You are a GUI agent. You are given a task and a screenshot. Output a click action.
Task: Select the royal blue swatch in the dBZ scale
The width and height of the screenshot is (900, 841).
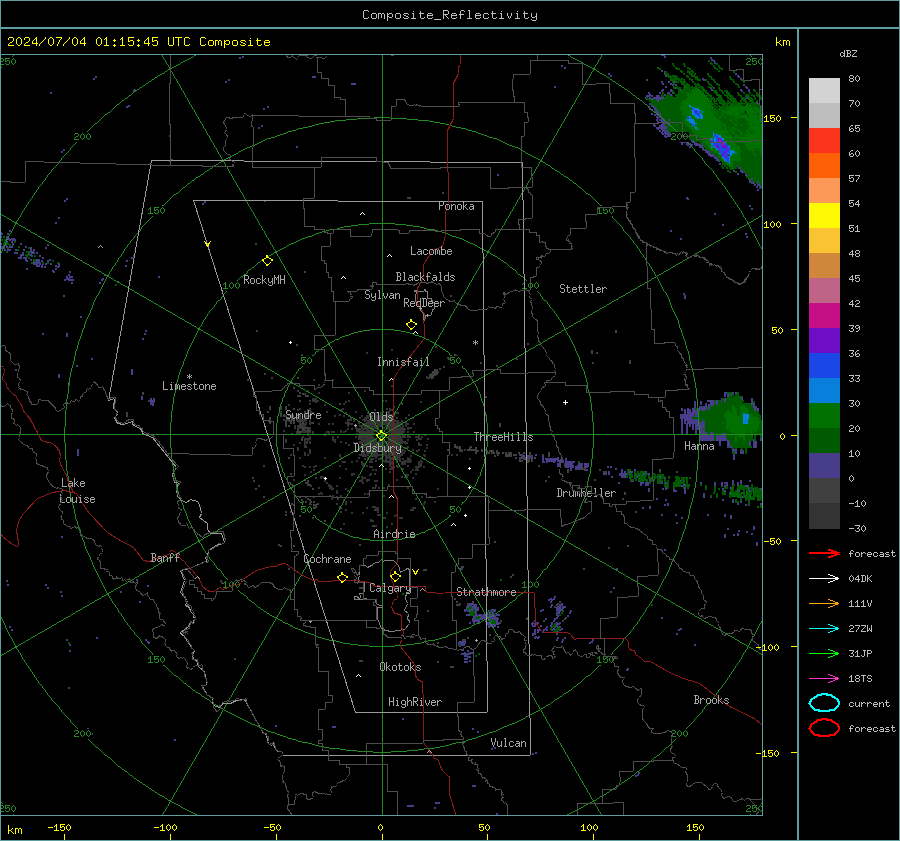(824, 366)
